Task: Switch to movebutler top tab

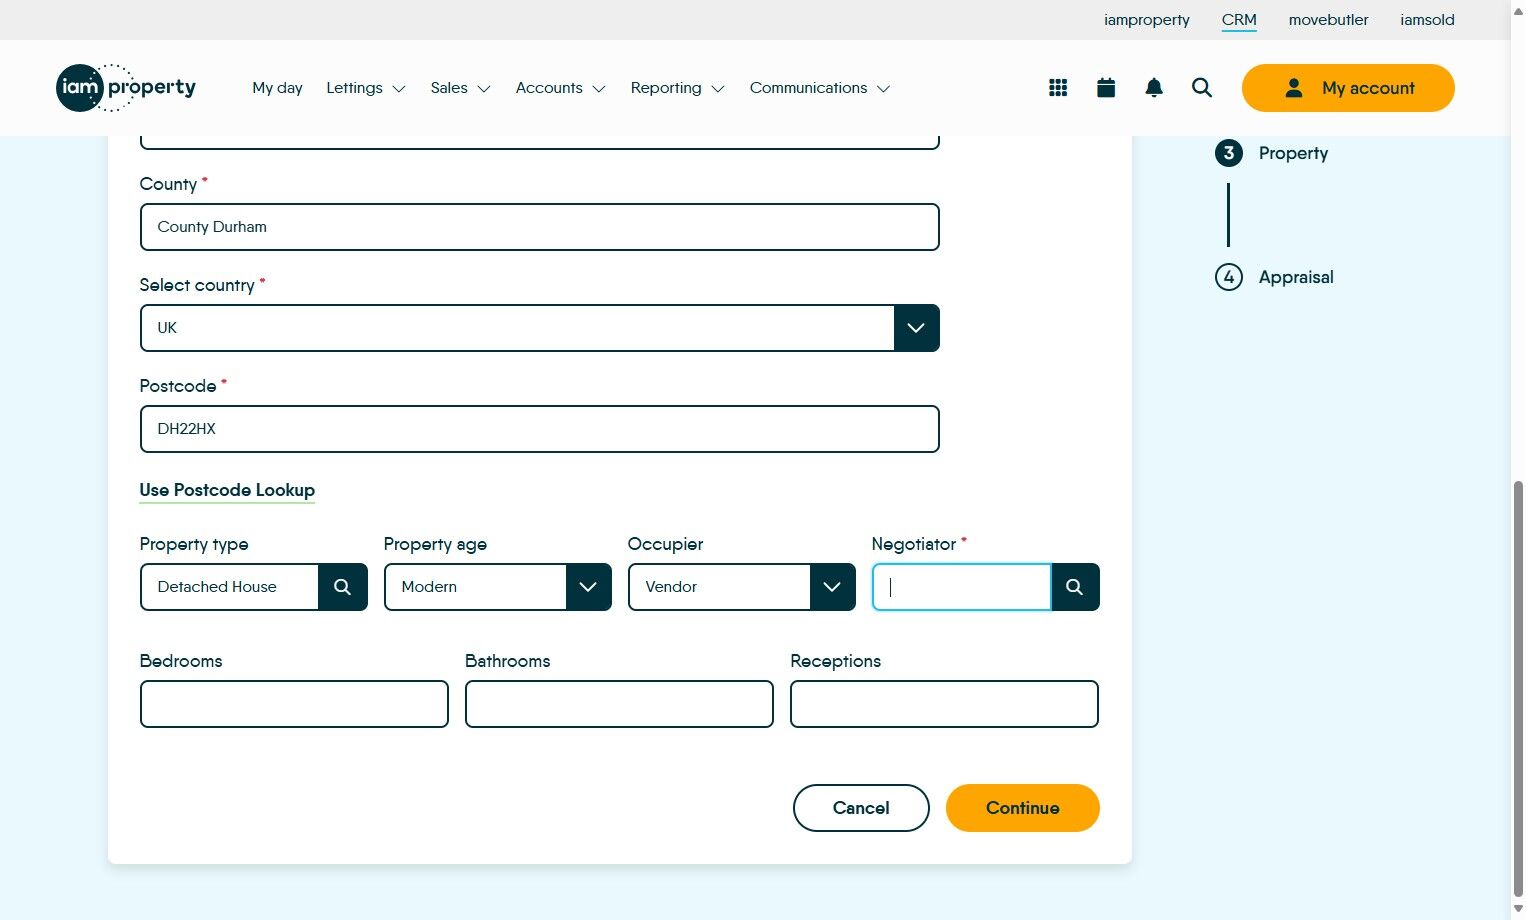Action: [1328, 20]
